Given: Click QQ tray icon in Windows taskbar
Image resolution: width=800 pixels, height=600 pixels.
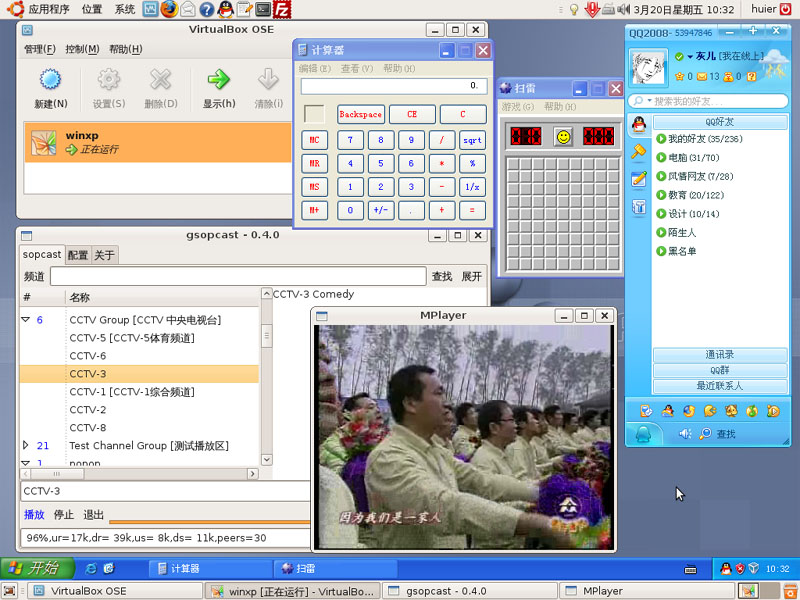Looking at the screenshot, I should click(726, 568).
